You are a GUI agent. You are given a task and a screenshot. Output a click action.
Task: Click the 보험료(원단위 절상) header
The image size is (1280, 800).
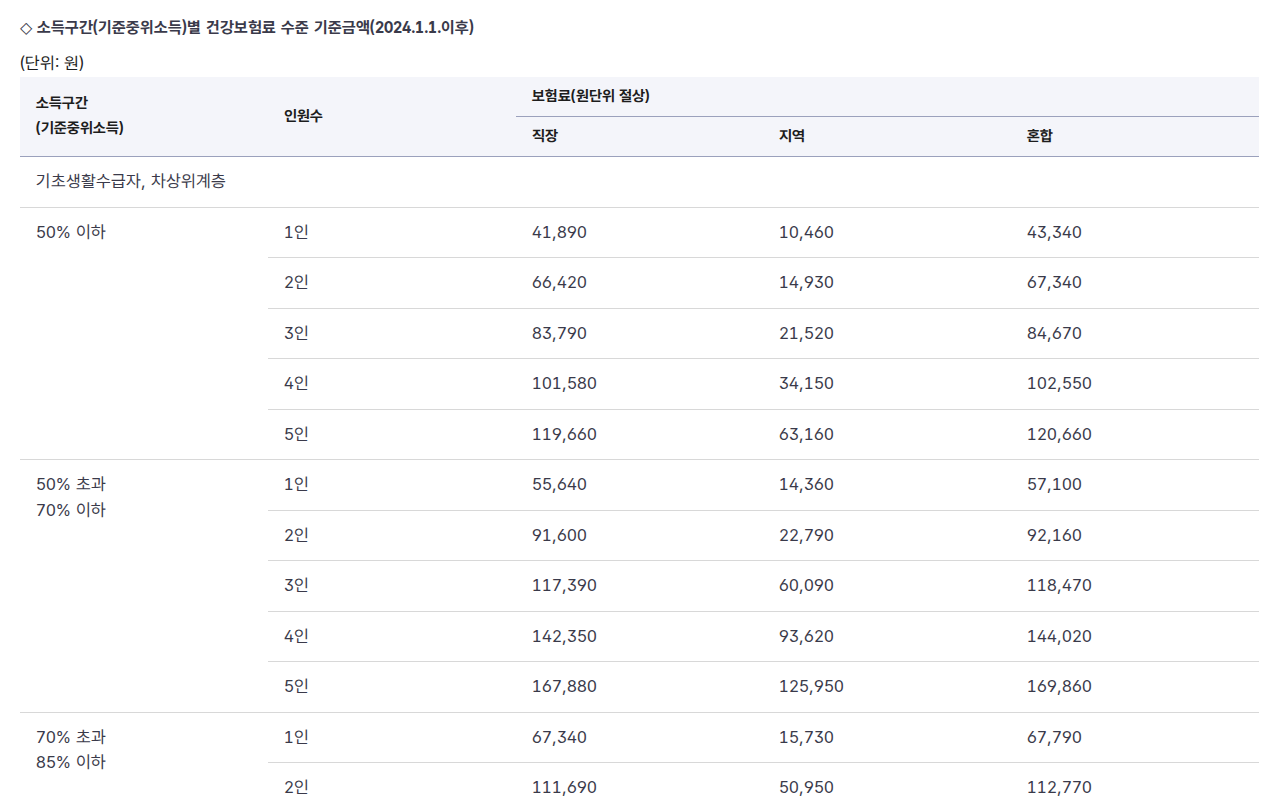591,97
